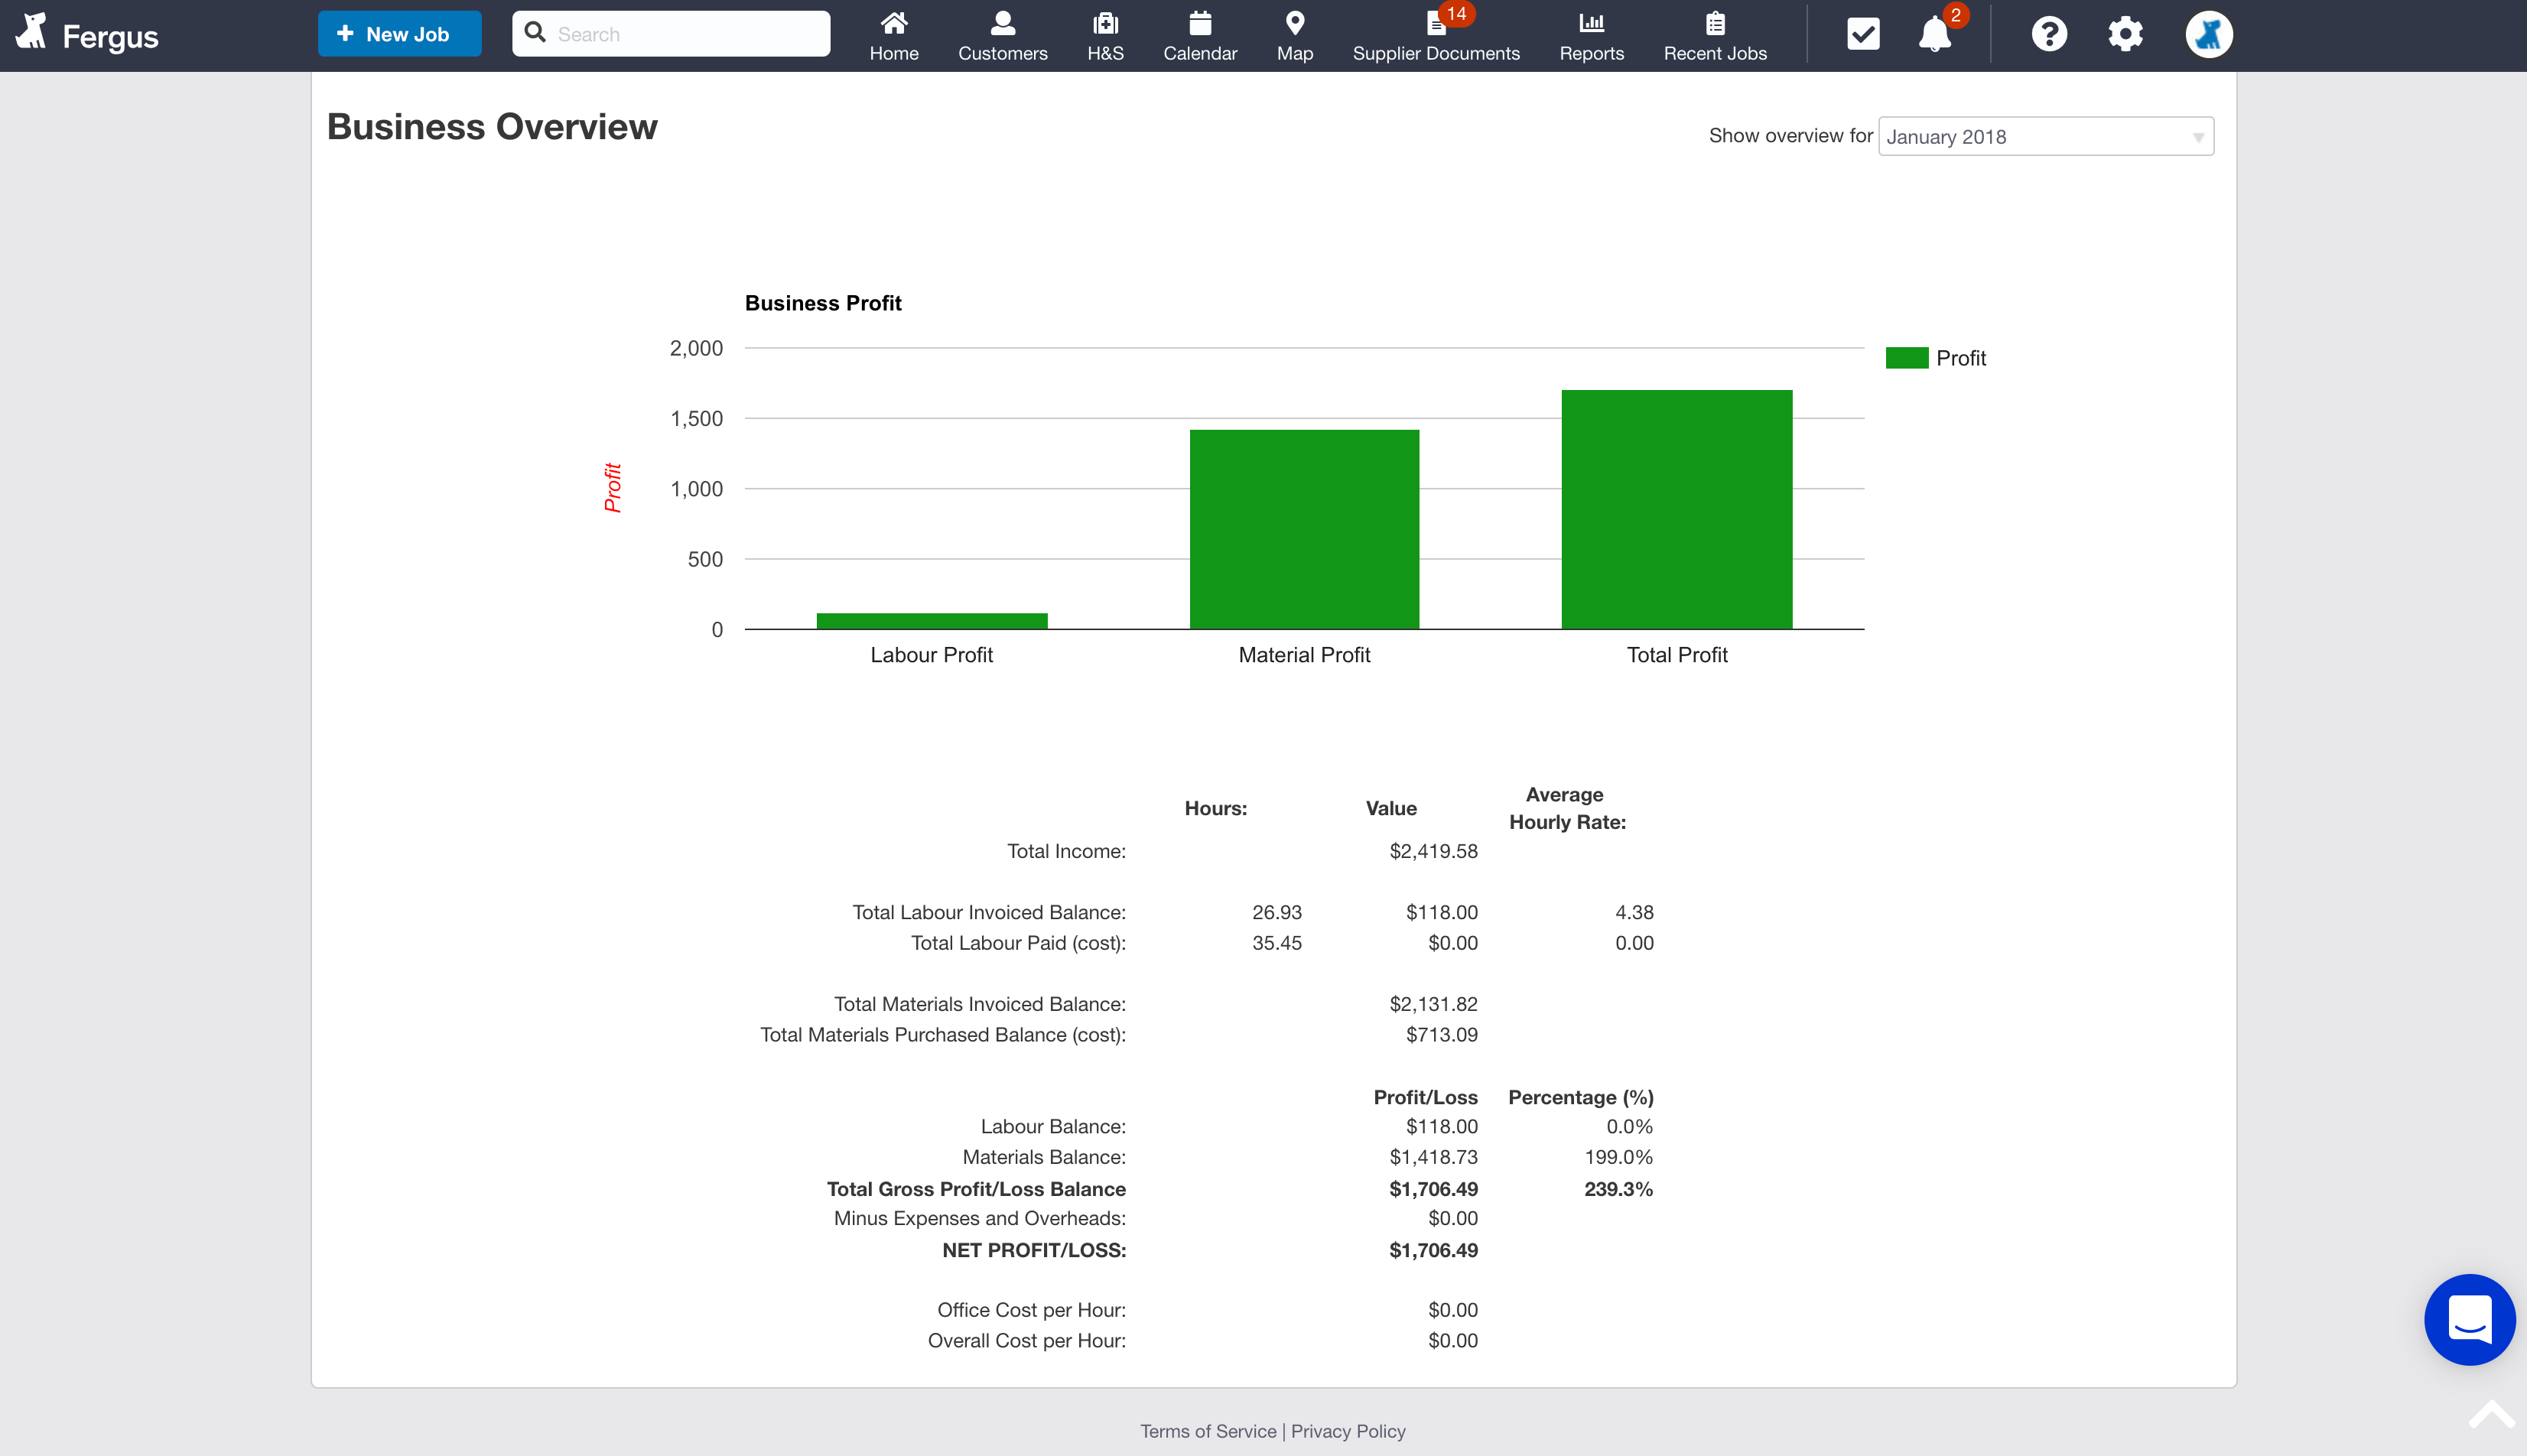Click the green Profit legend swatch
The height and width of the screenshot is (1456, 2527).
[x=1906, y=358]
